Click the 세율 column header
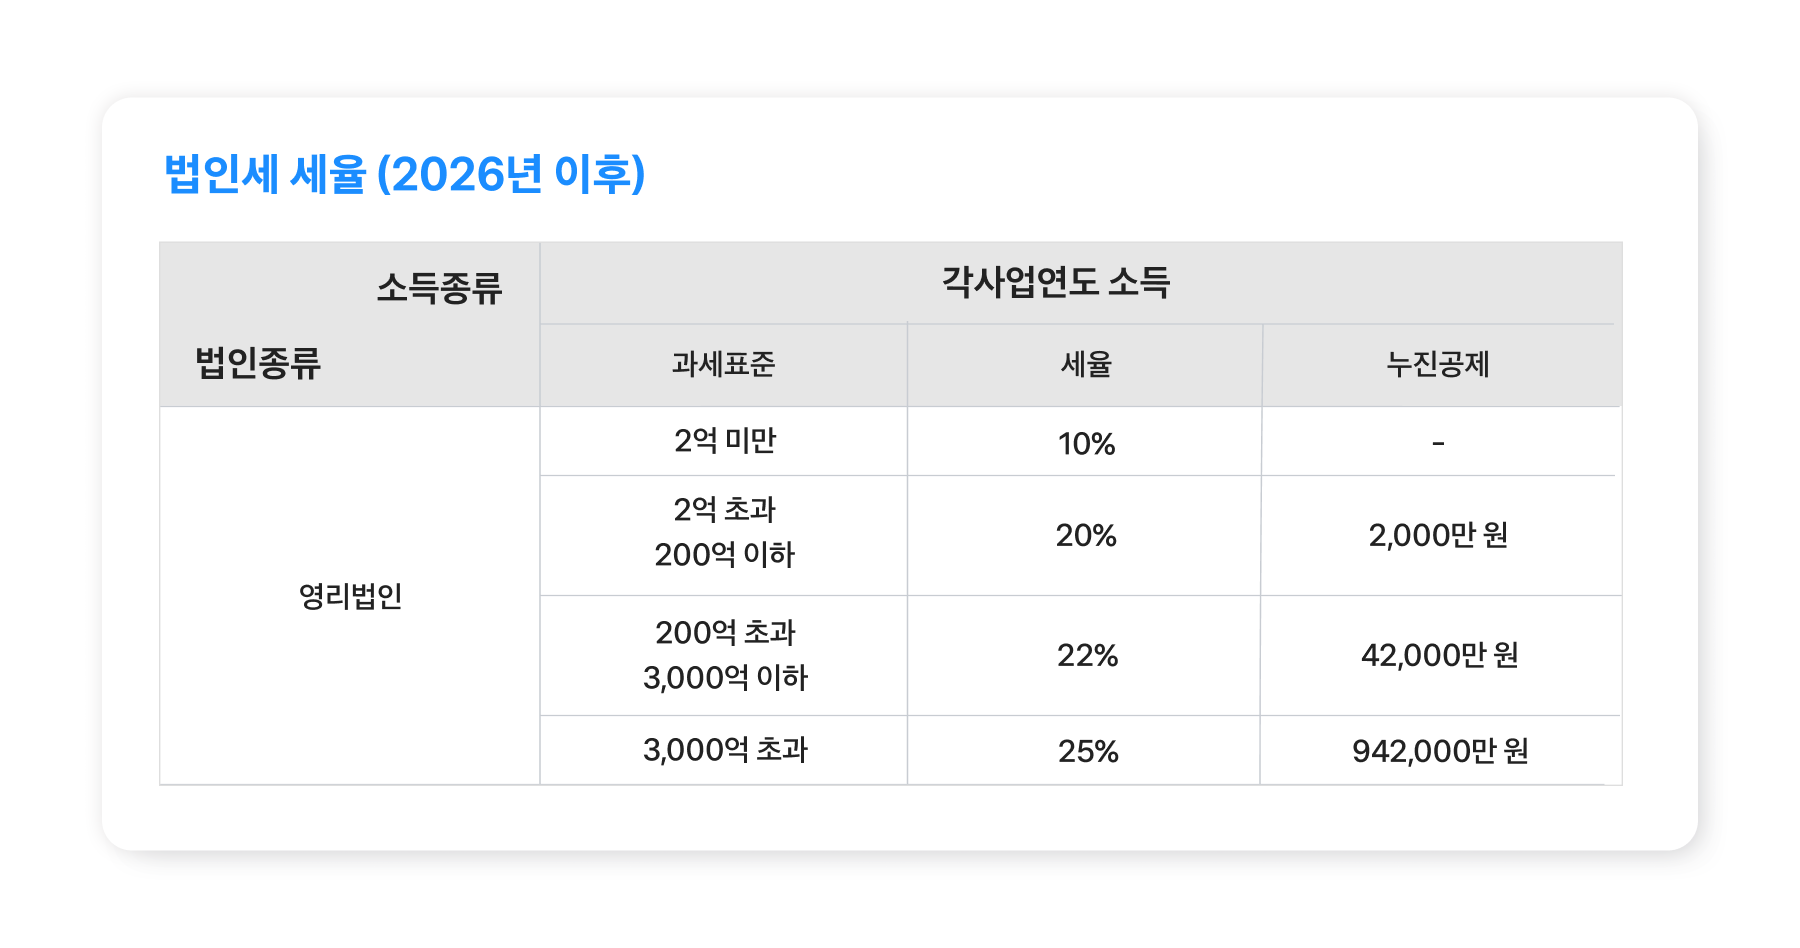The width and height of the screenshot is (1800, 948). click(1086, 364)
